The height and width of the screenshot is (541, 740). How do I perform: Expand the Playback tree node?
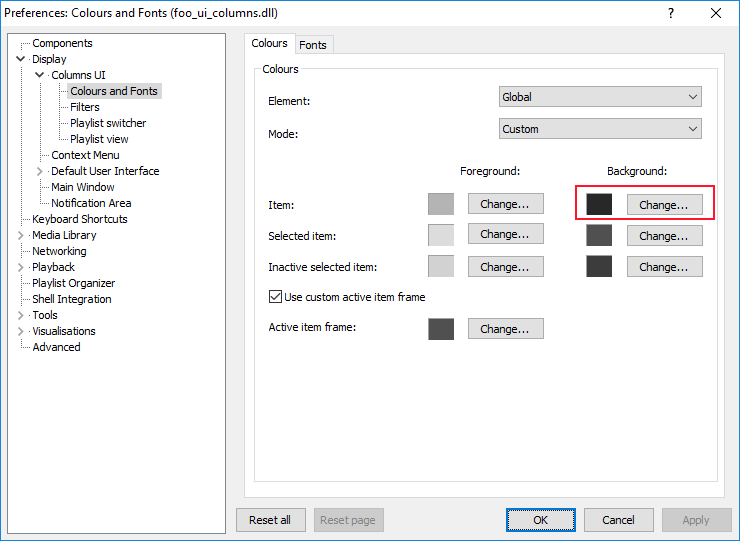click(21, 267)
